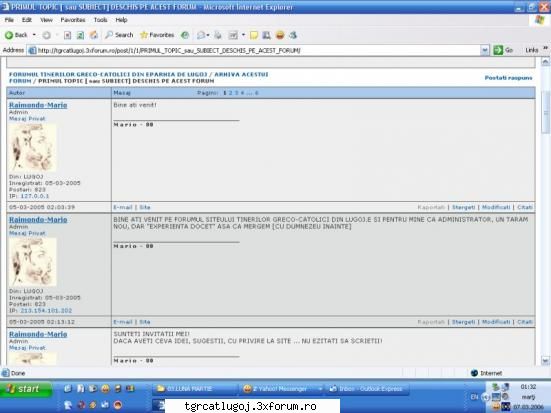This screenshot has height=413, width=551.
Task: Expand the Links toolbar chevron
Action: coord(546,49)
